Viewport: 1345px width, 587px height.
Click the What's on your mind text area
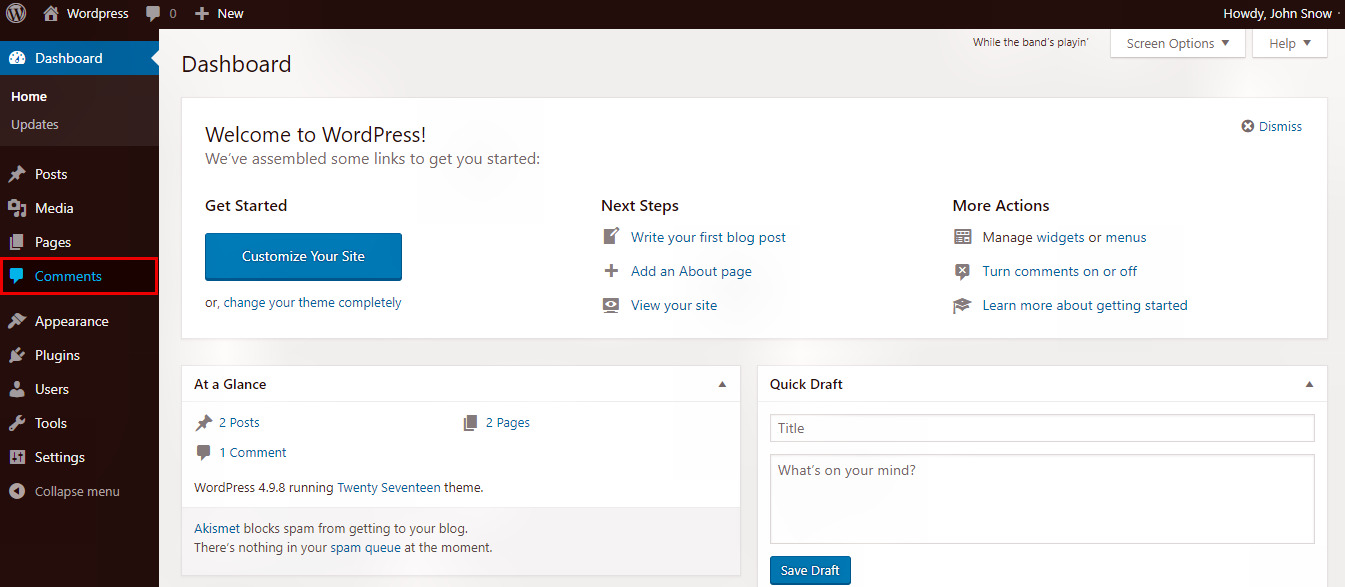pyautogui.click(x=1042, y=499)
